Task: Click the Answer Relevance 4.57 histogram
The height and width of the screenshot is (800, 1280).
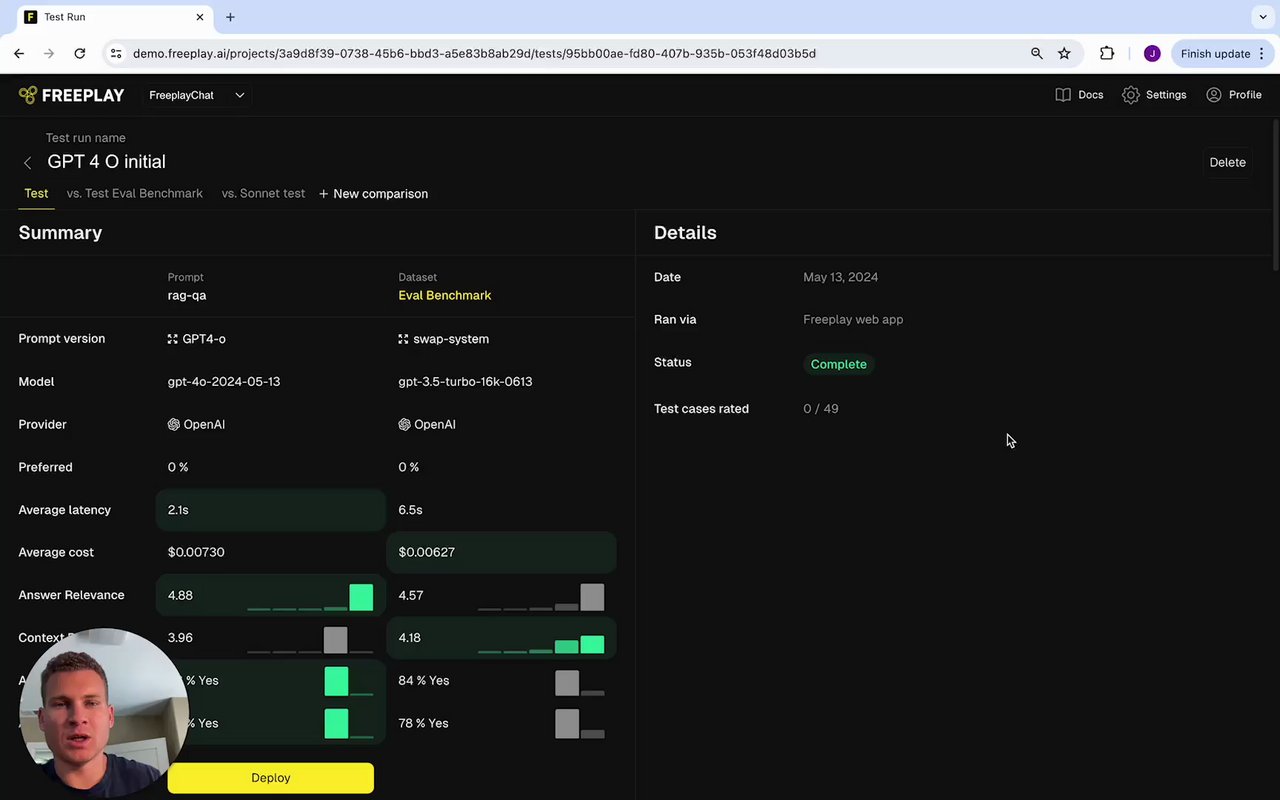Action: point(541,596)
